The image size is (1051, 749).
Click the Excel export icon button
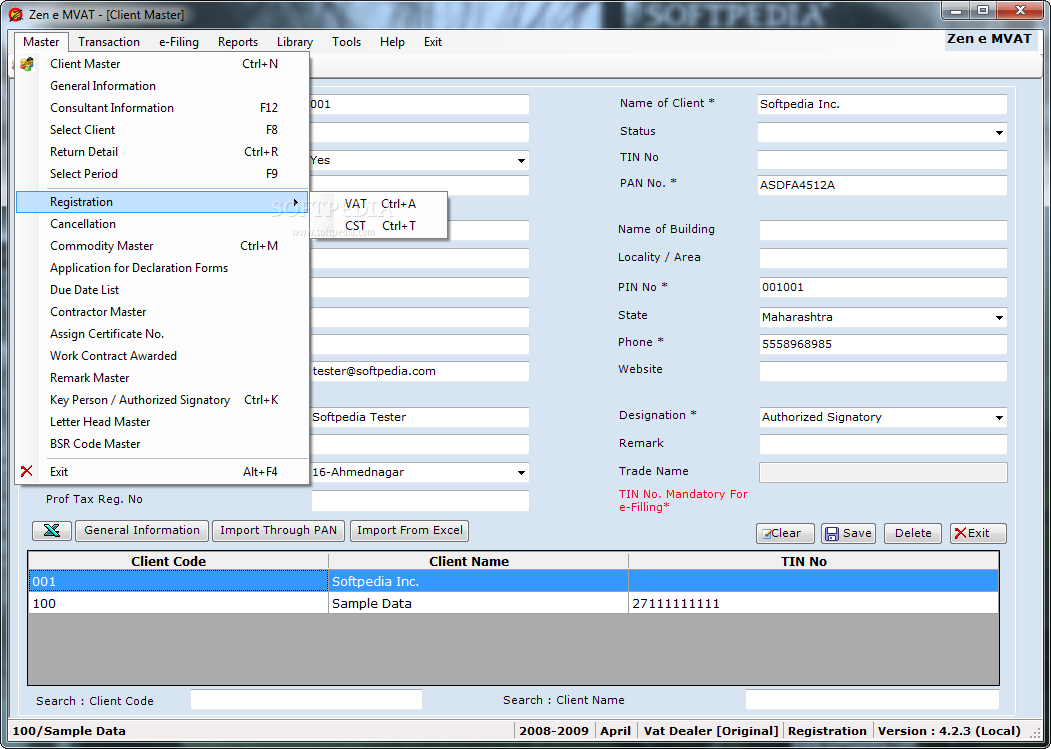(52, 530)
